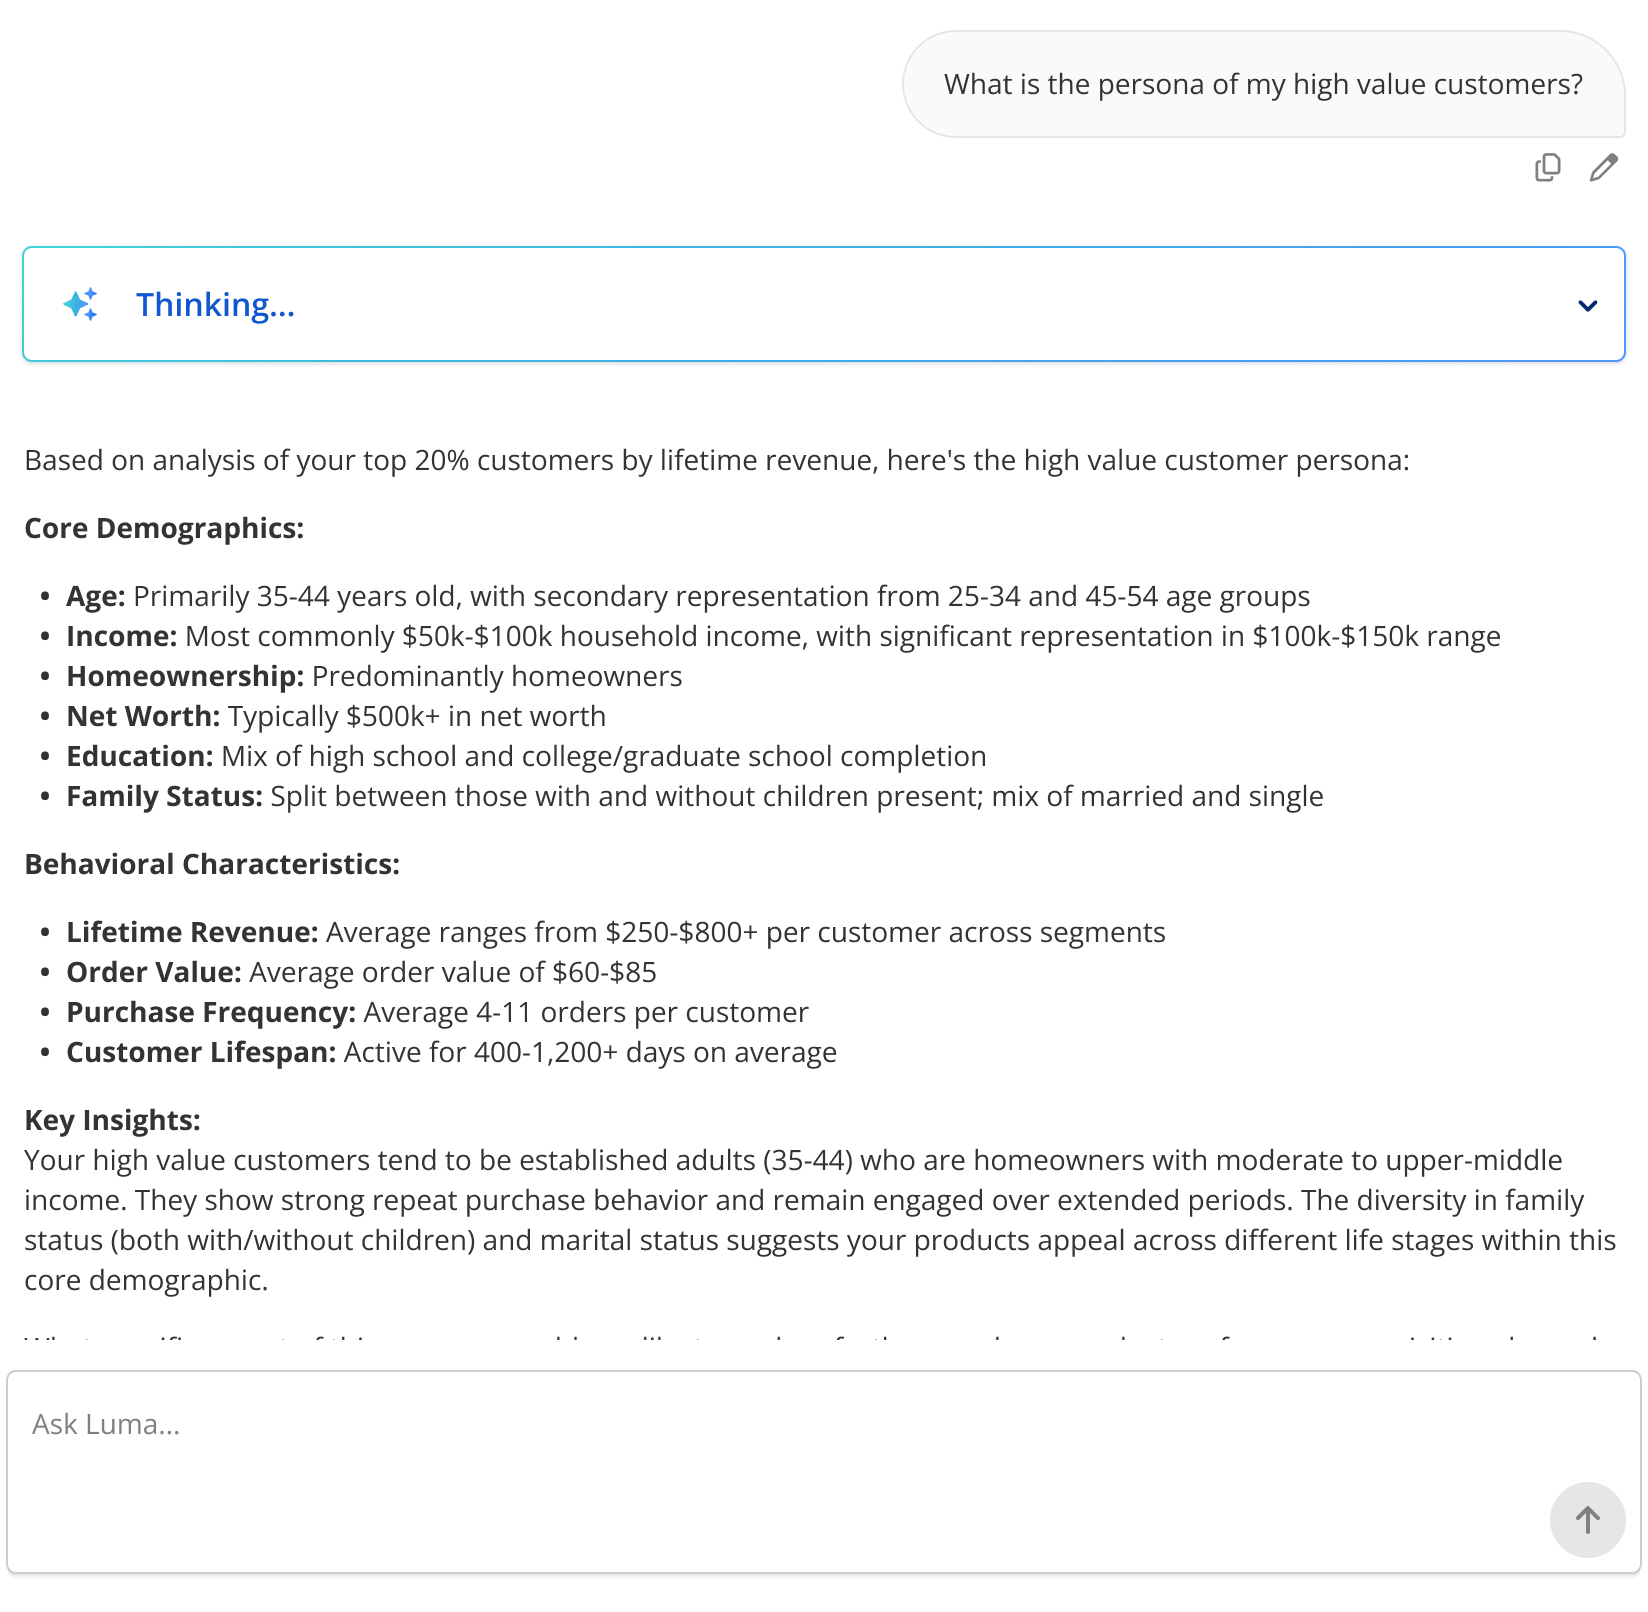Click the bold "Age:" label
Image resolution: width=1648 pixels, height=1612 pixels.
[95, 596]
